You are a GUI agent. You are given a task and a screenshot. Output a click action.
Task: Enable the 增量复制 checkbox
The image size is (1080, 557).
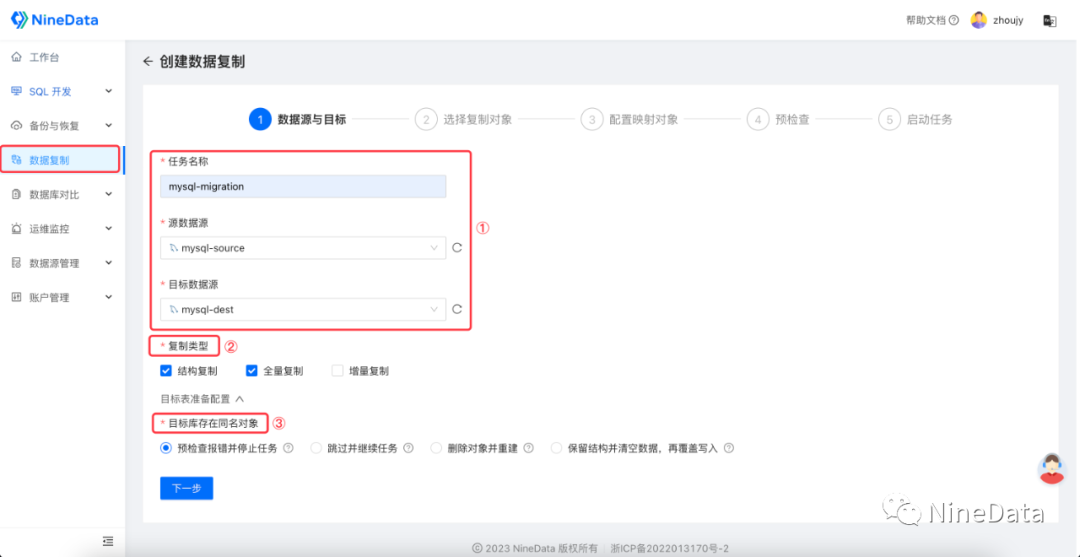(x=338, y=370)
